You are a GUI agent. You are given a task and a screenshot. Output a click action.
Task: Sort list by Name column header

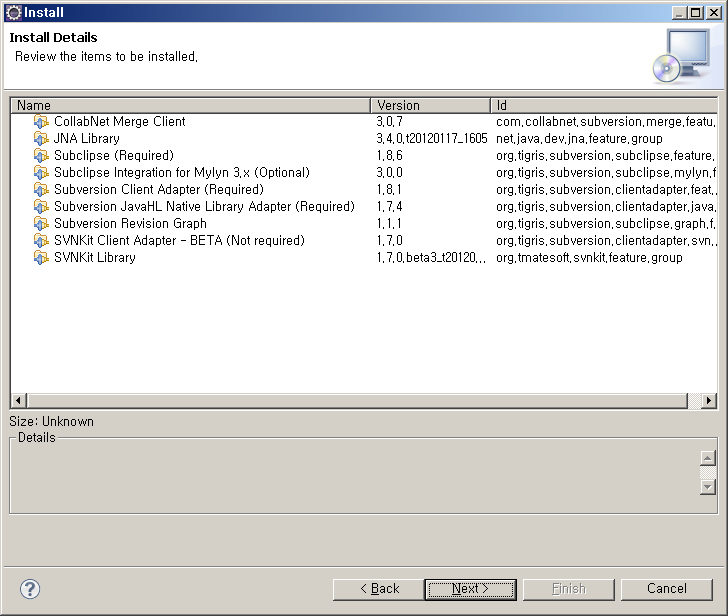(x=190, y=105)
